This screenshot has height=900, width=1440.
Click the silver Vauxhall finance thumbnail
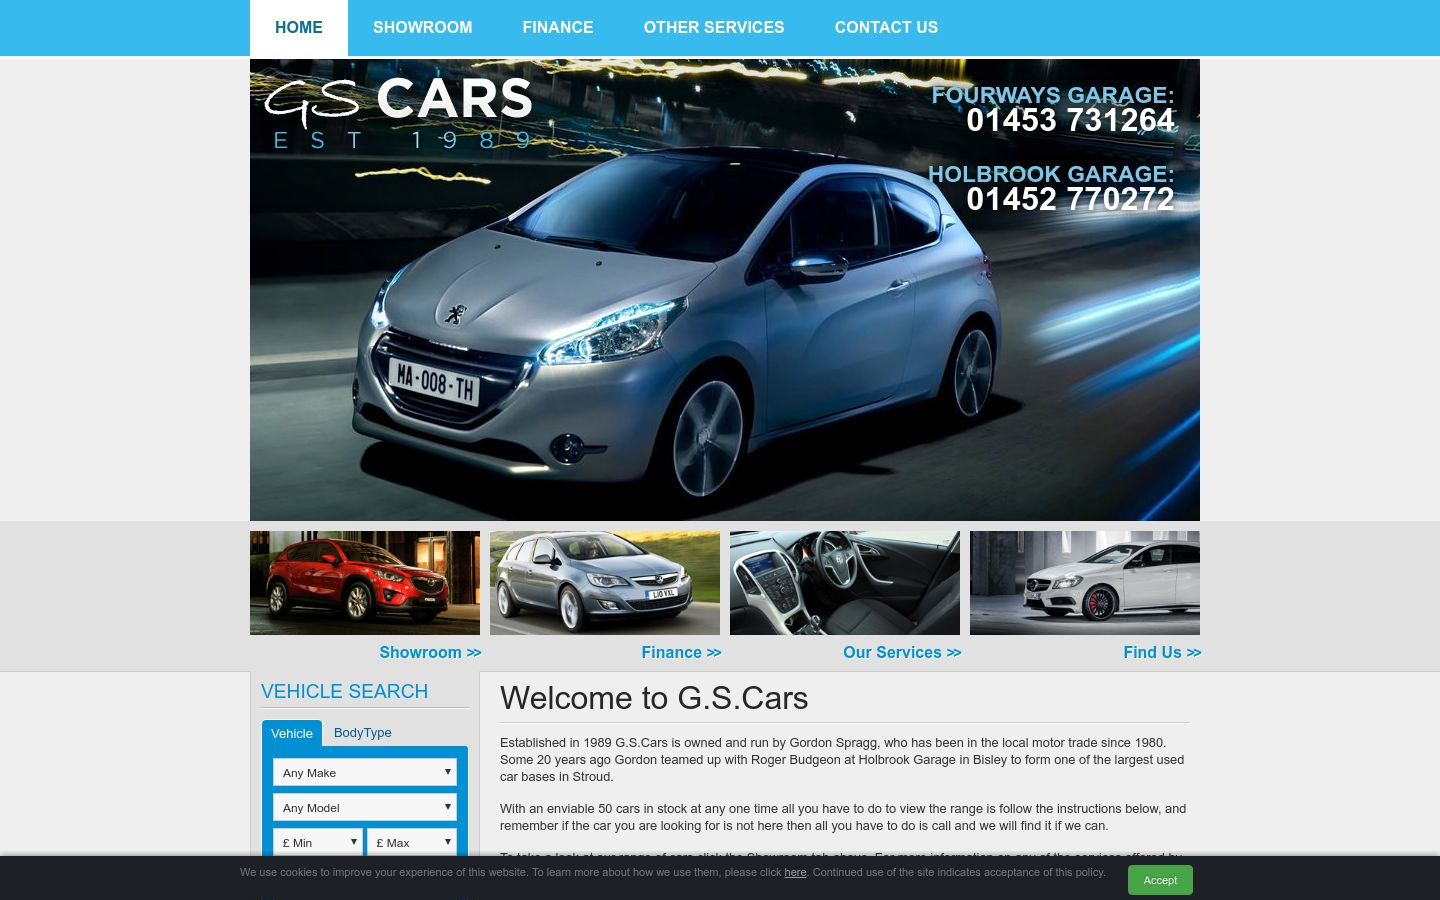[x=605, y=583]
